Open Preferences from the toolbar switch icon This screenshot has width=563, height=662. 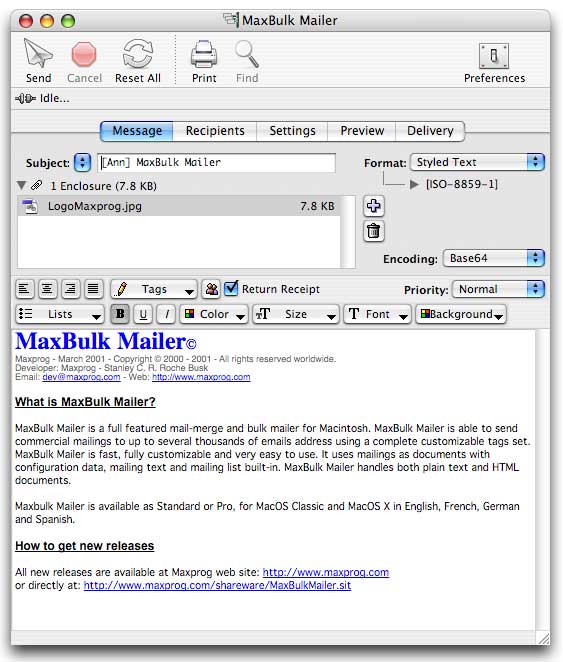click(494, 55)
